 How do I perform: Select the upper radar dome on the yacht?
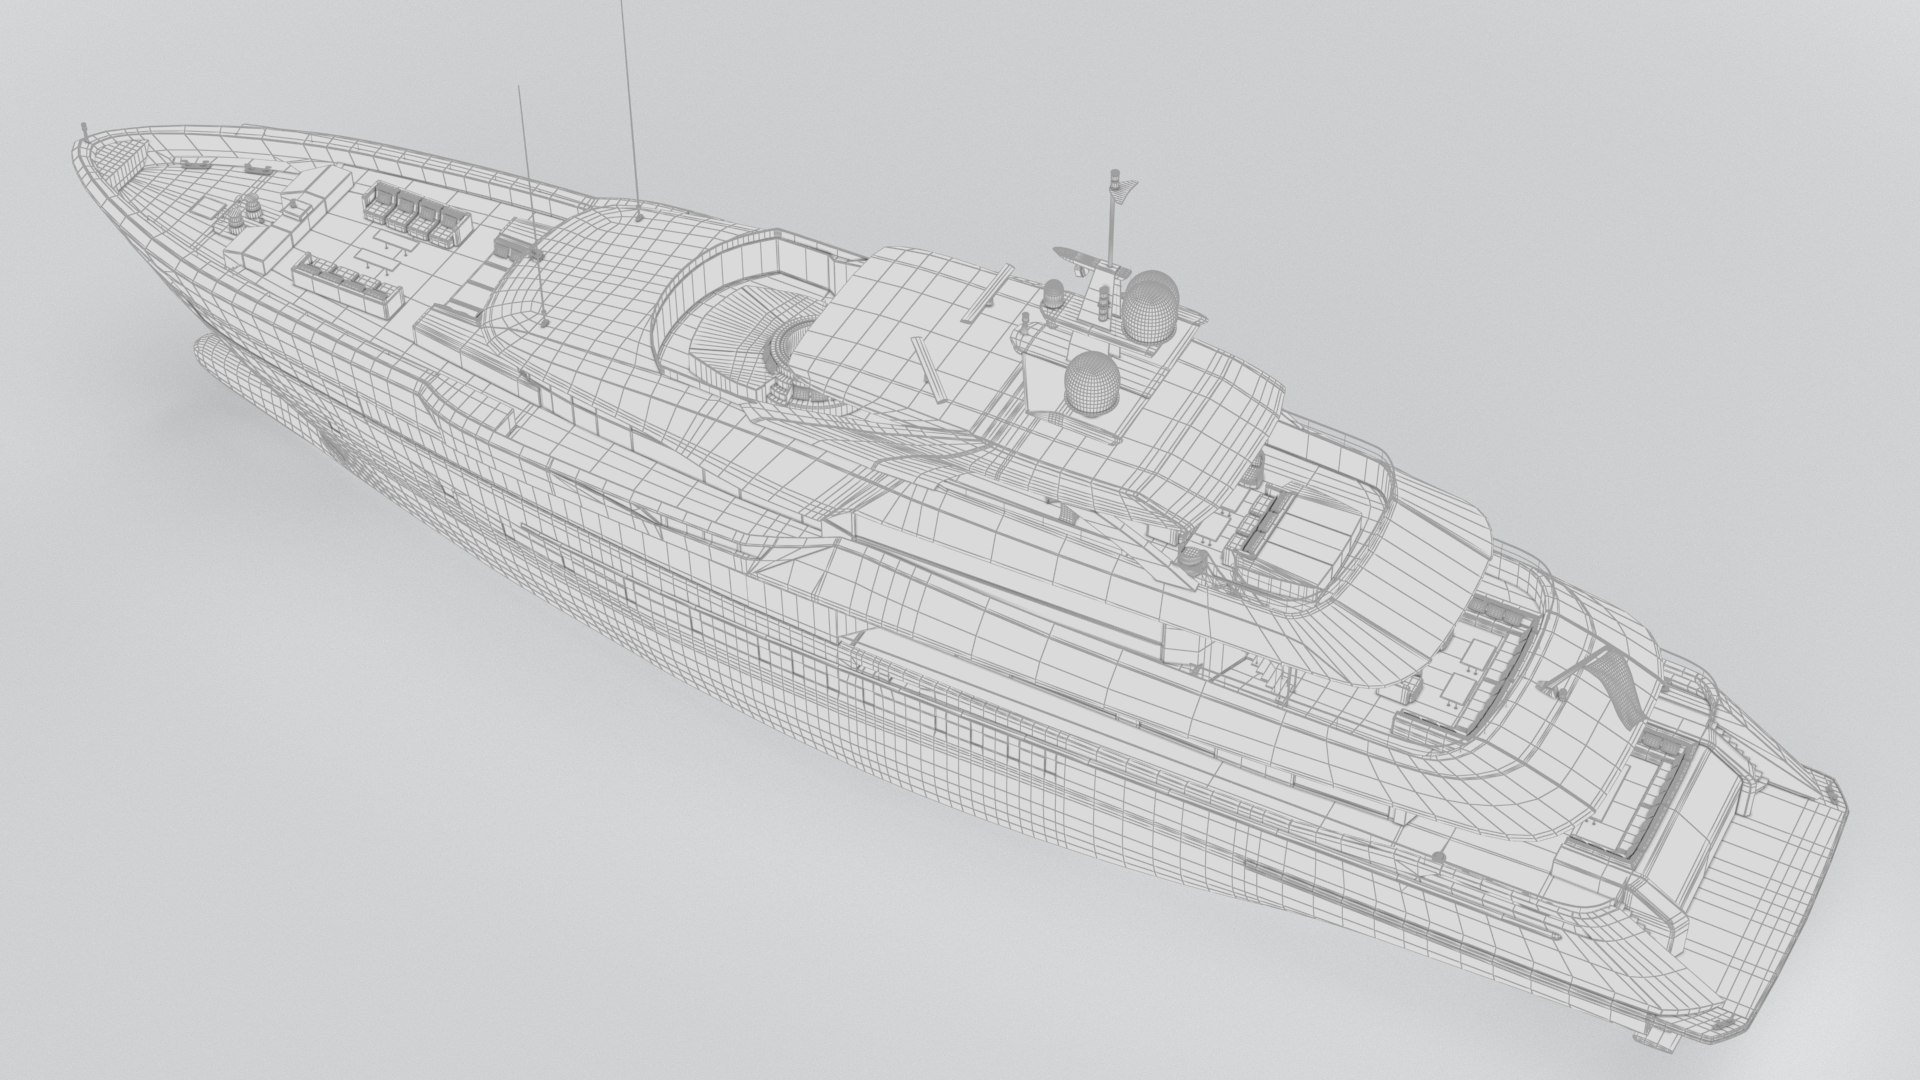pos(1149,306)
